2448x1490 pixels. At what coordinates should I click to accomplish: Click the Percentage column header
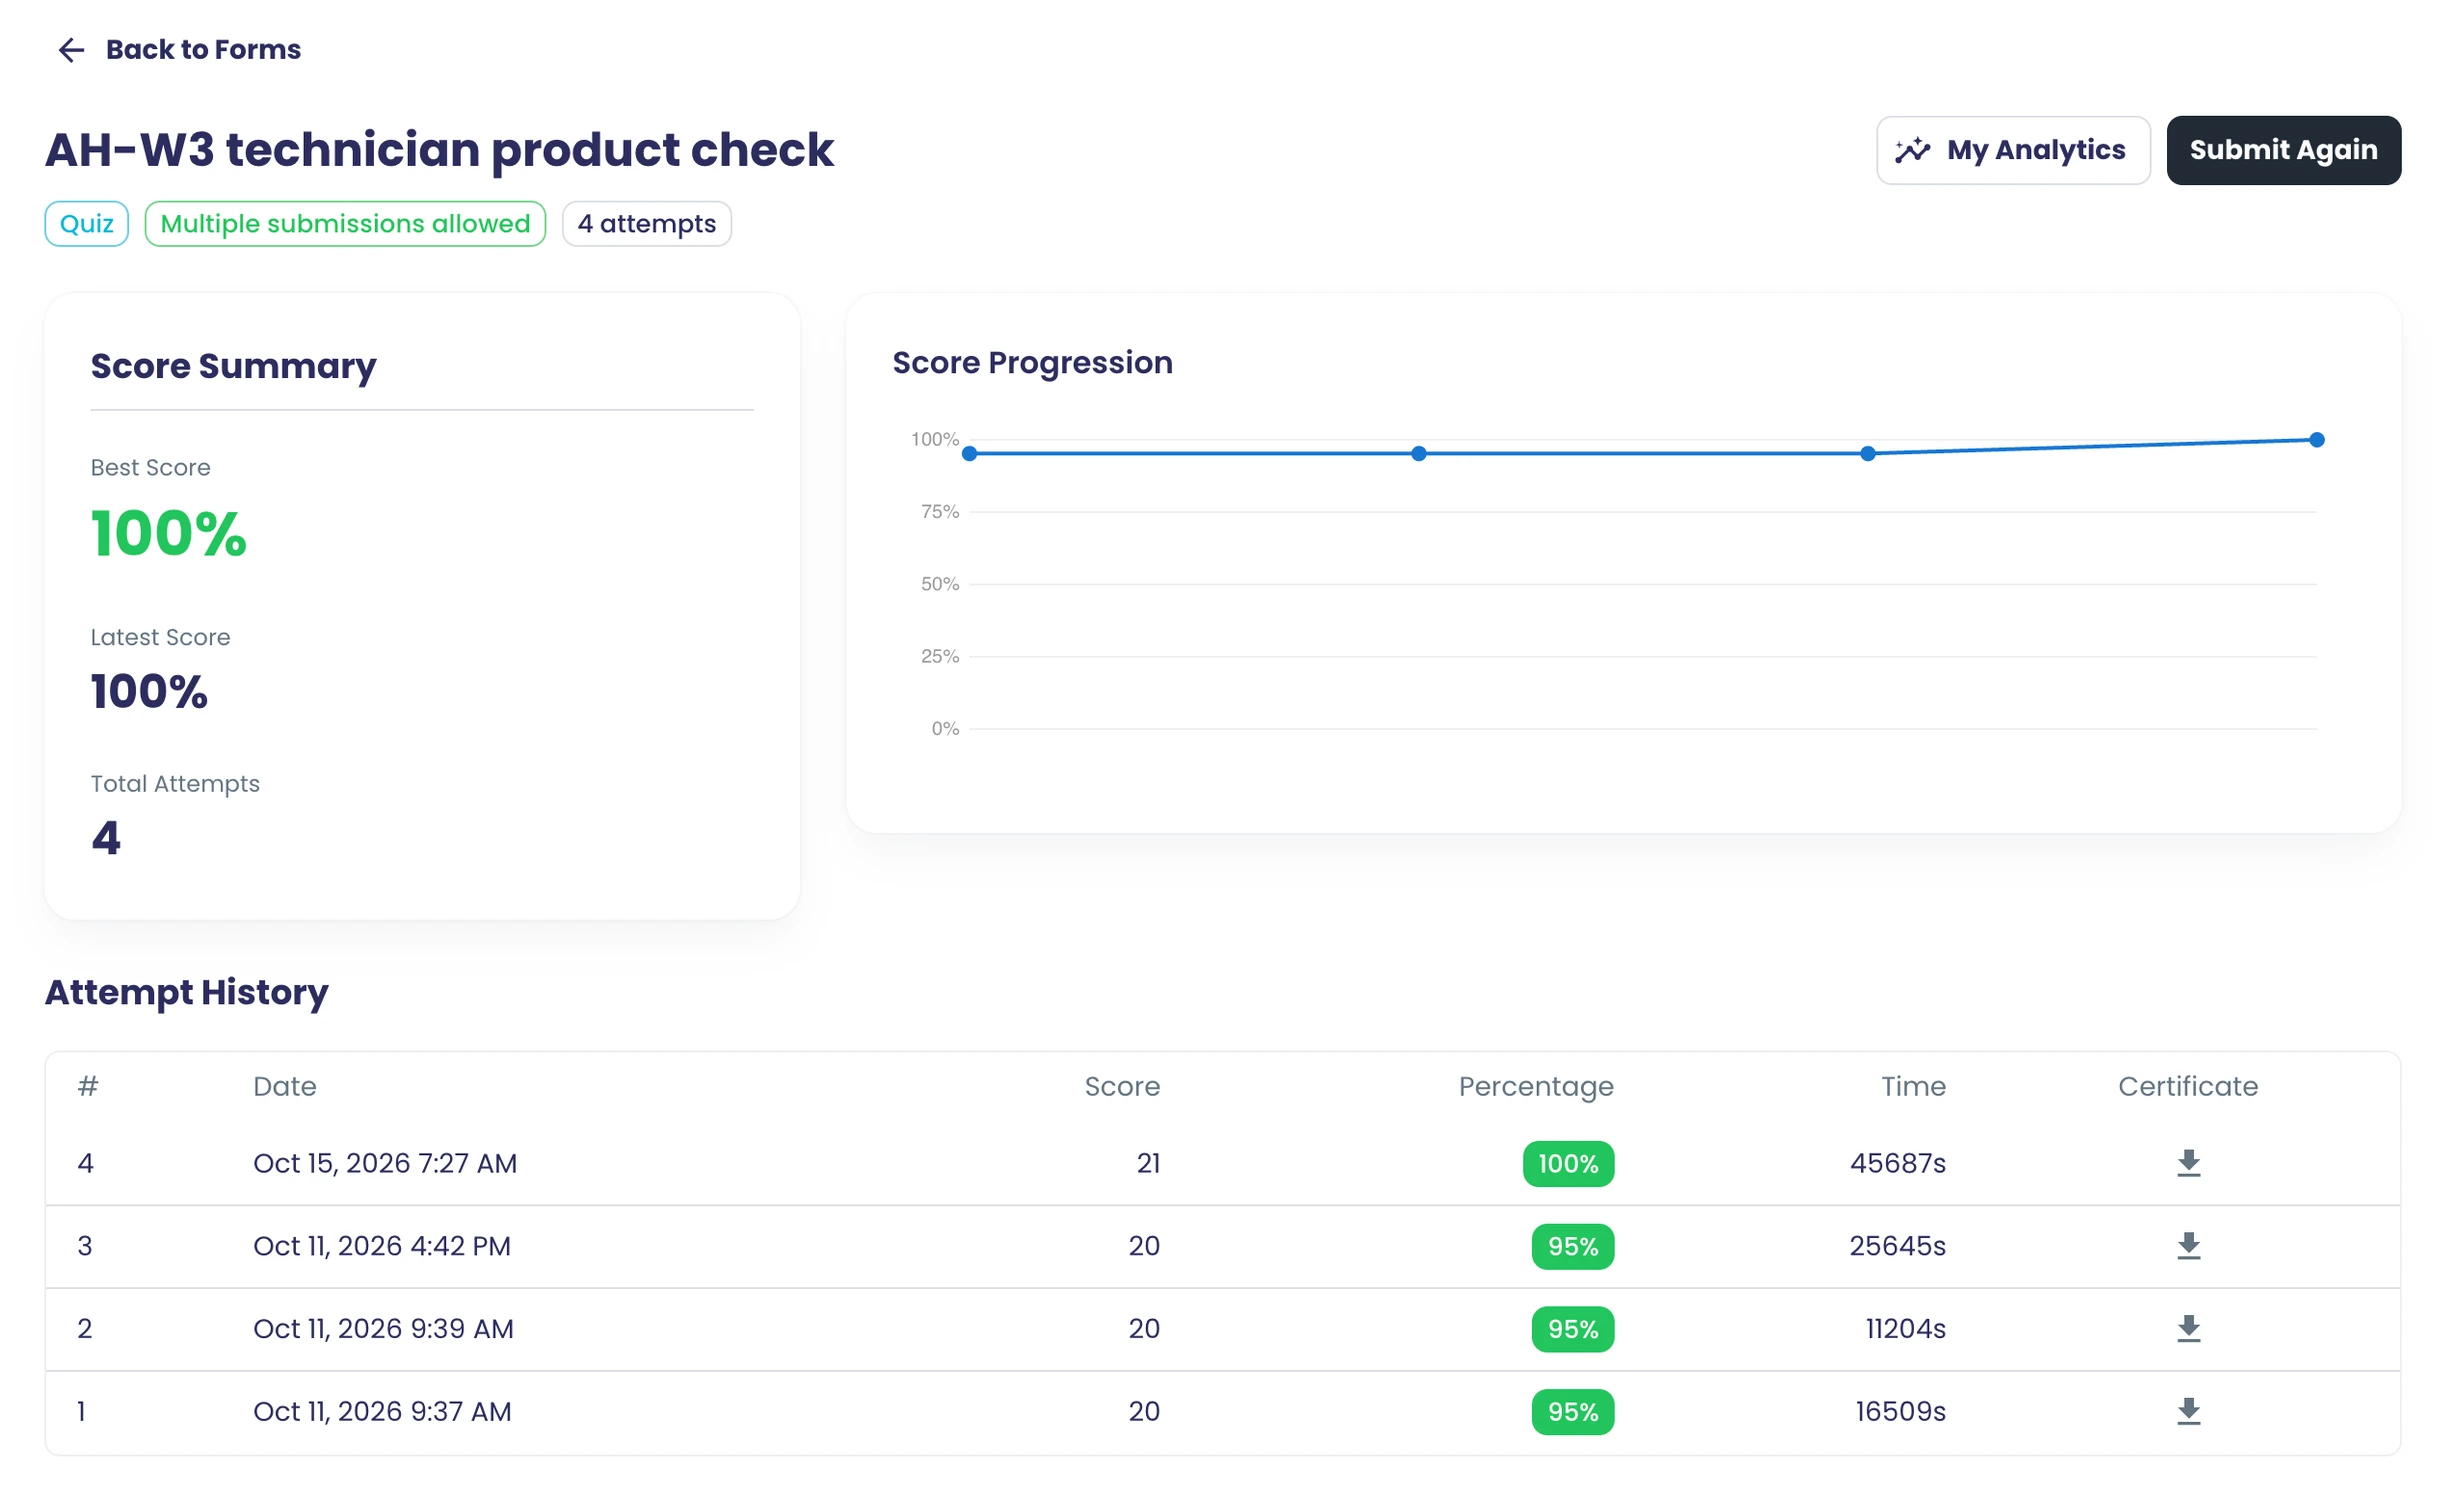[1536, 1087]
